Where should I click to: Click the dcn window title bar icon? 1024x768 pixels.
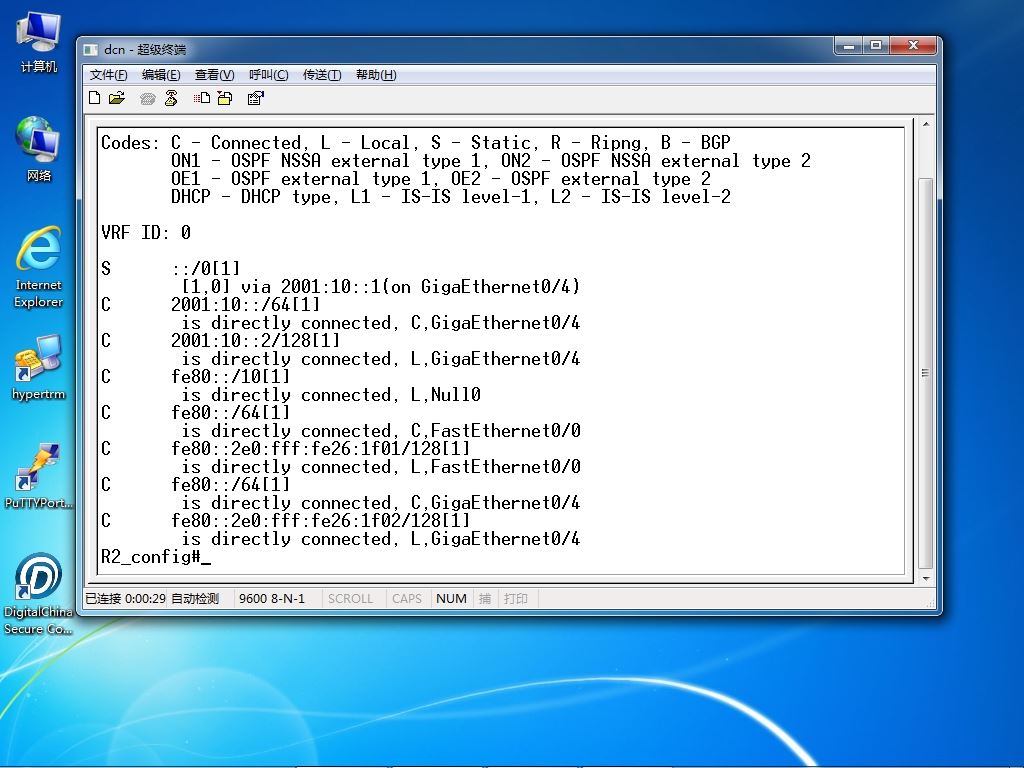(x=91, y=50)
